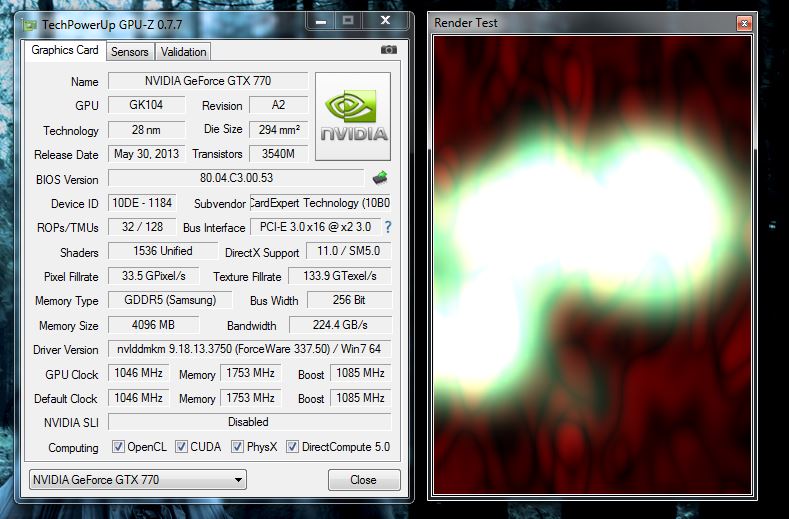Click the DirectX Support 11.0 / SM5.0 value
789x519 pixels.
tap(348, 251)
